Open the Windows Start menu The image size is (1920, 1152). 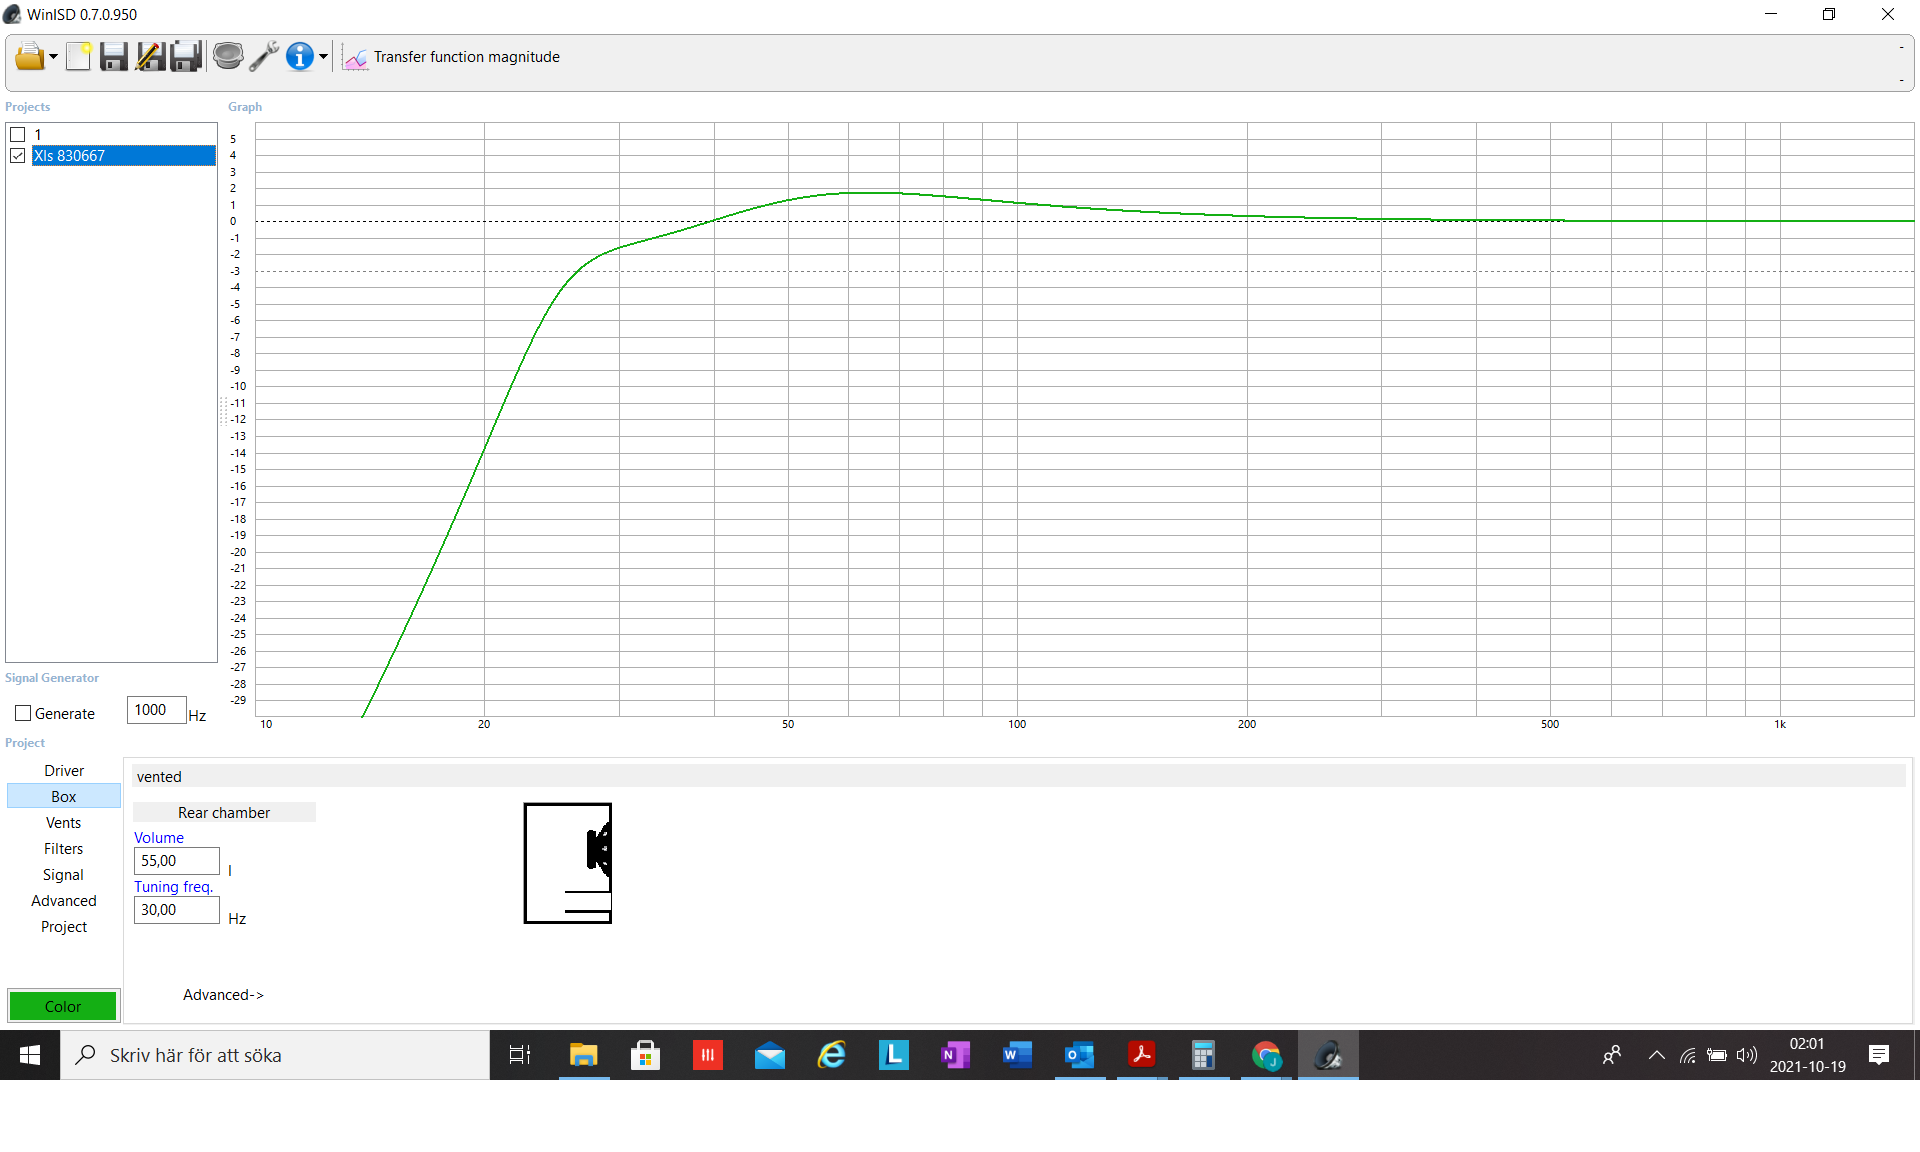pyautogui.click(x=30, y=1055)
